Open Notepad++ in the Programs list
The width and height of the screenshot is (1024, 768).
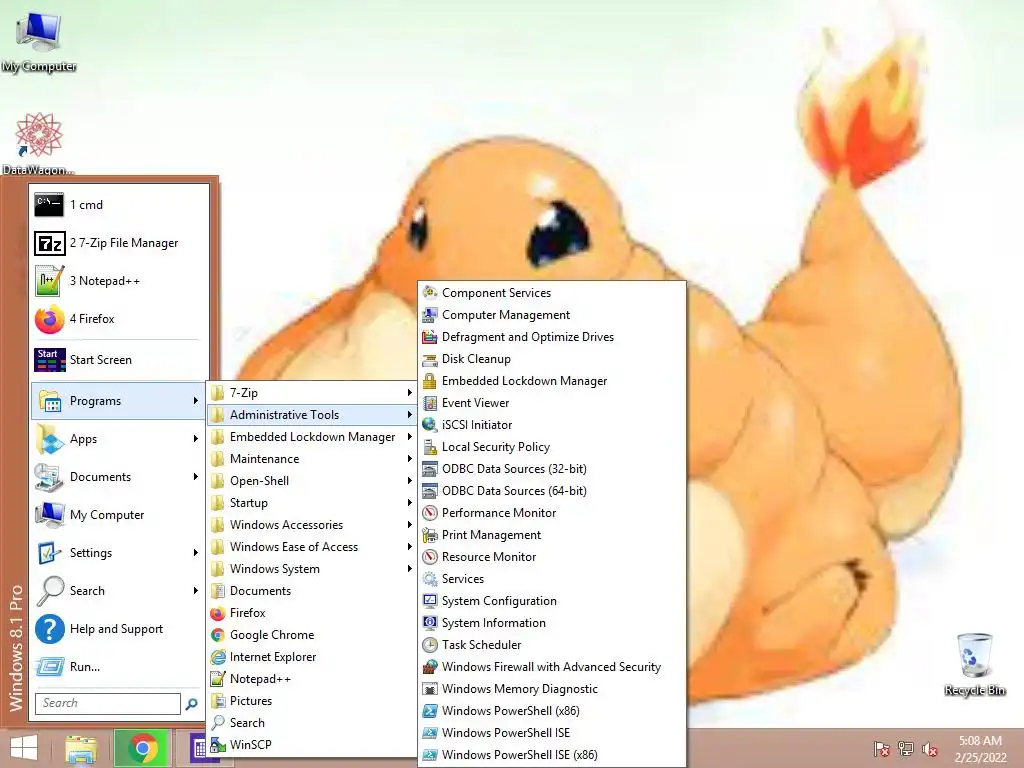(312, 679)
